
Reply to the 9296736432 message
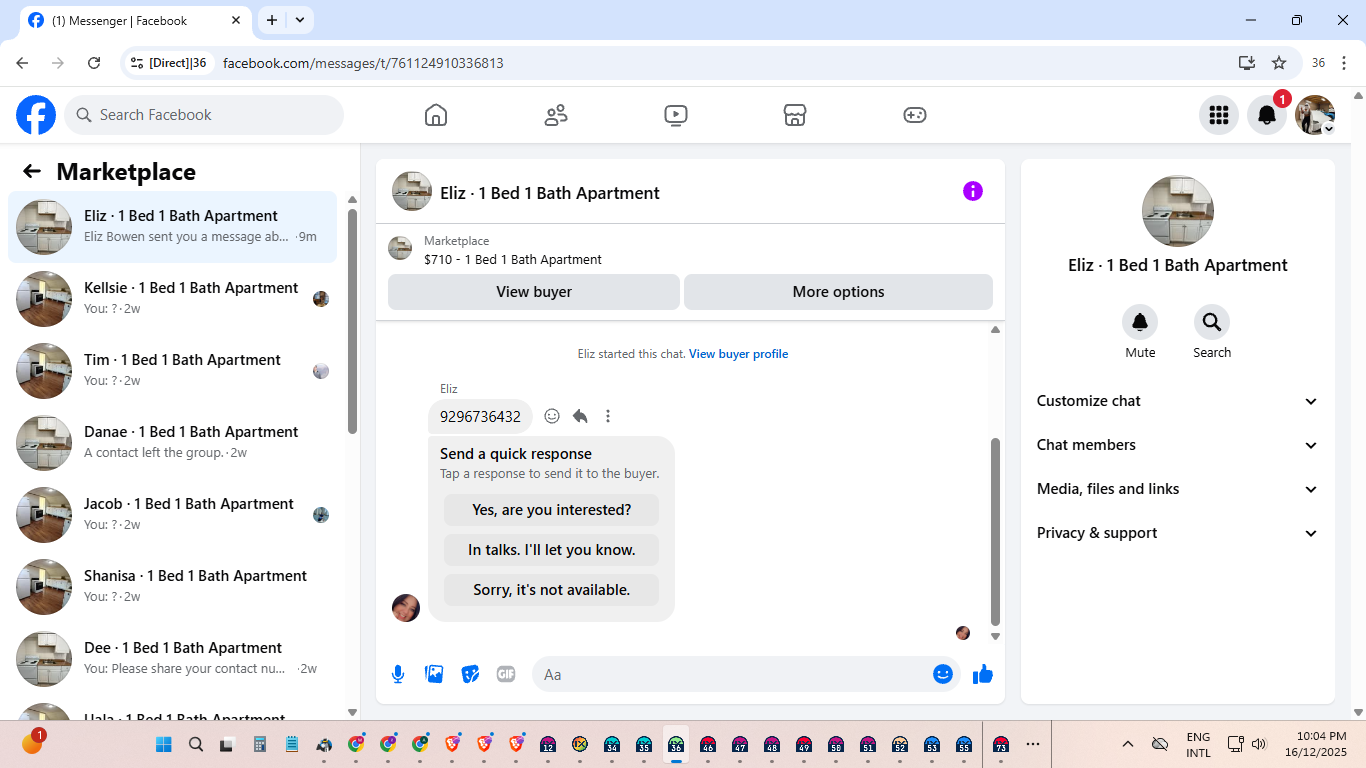tap(580, 416)
